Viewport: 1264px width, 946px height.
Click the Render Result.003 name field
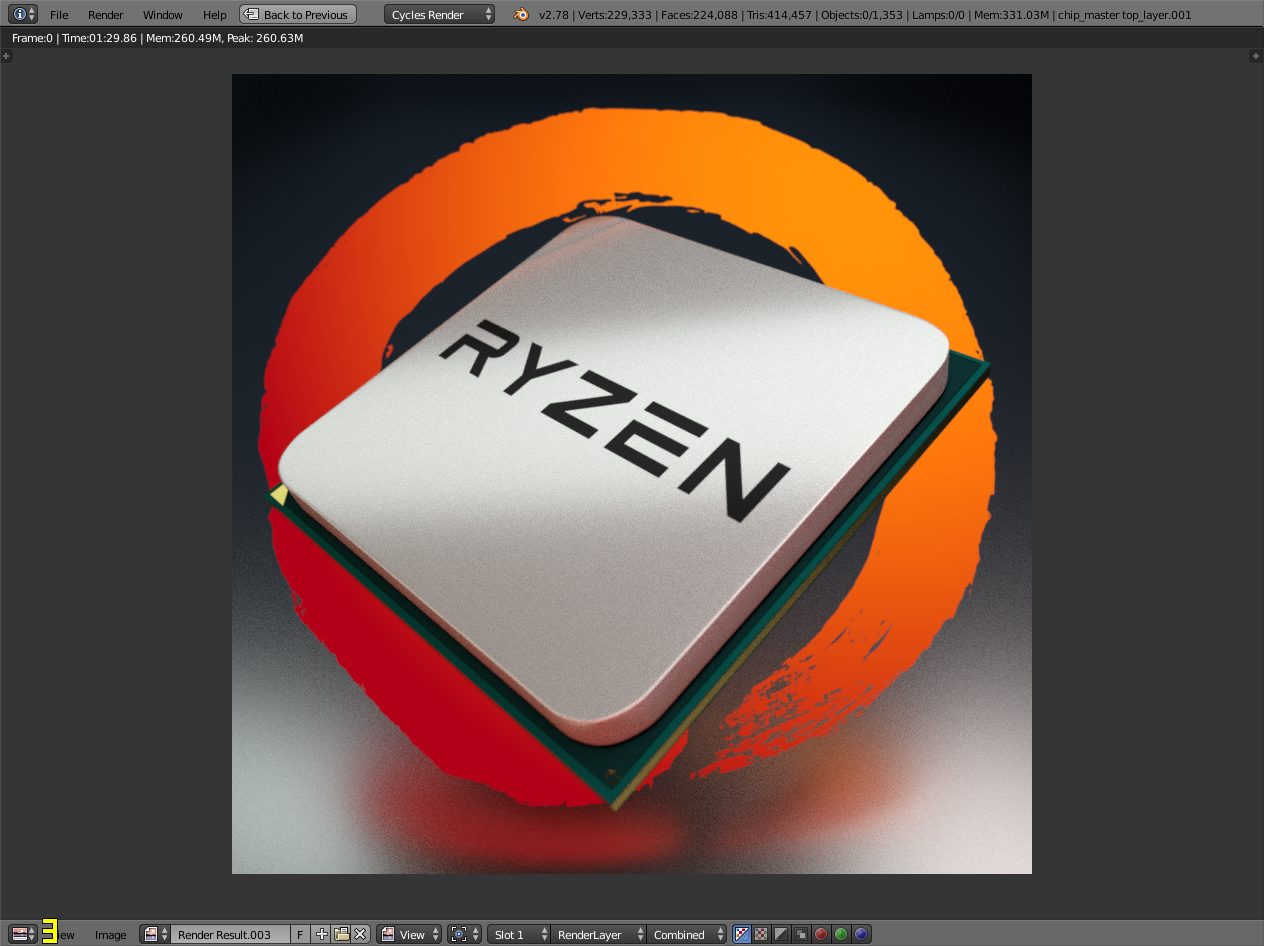click(231, 934)
